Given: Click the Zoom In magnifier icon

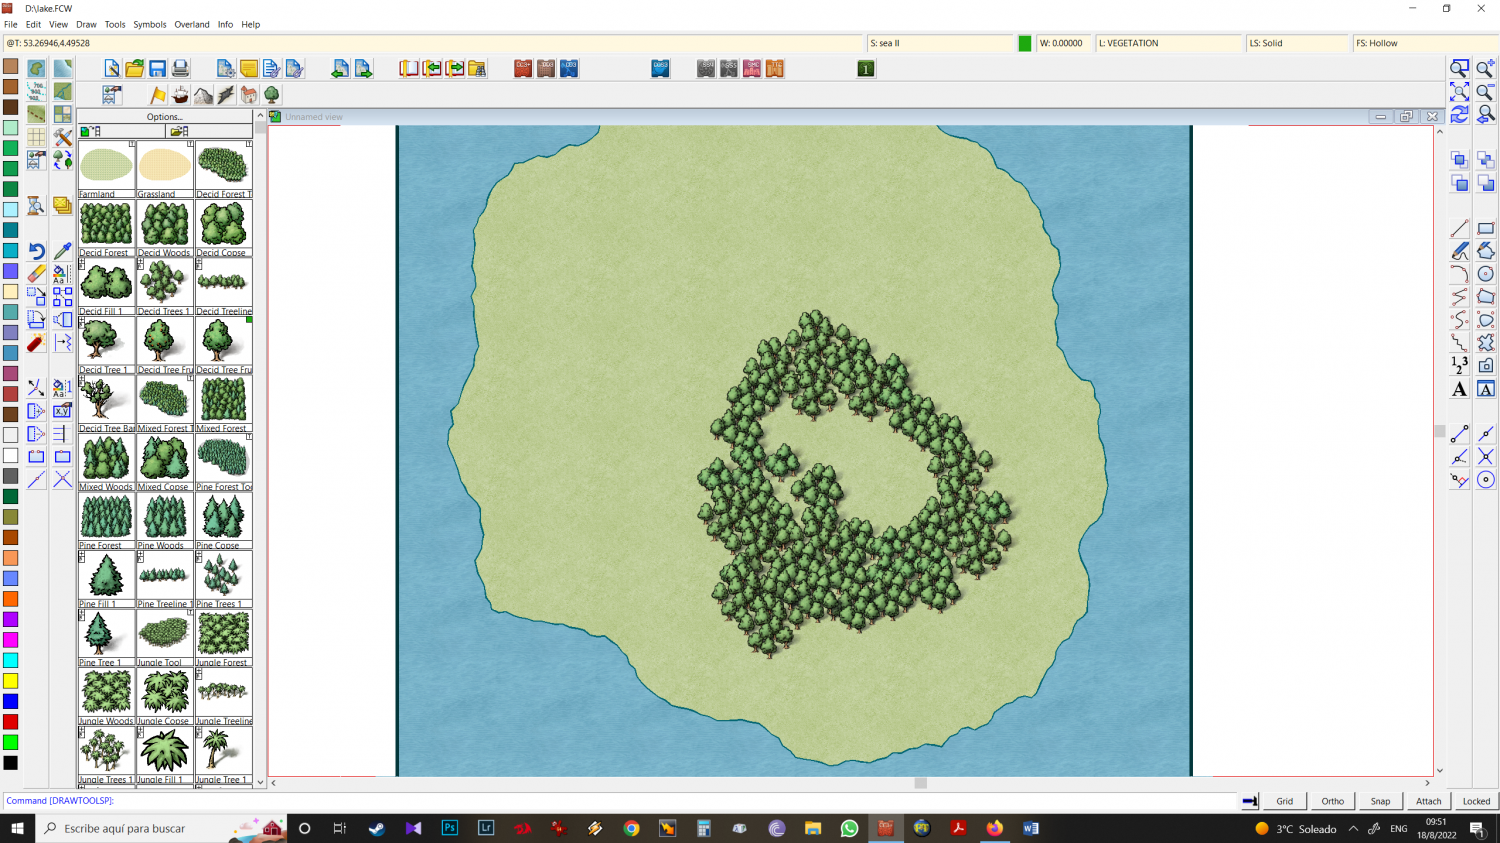Looking at the screenshot, I should pyautogui.click(x=1486, y=69).
